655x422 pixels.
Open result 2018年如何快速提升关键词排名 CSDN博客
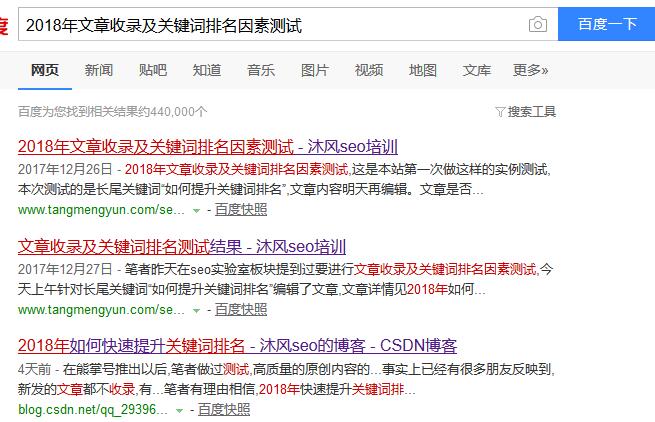[237, 346]
